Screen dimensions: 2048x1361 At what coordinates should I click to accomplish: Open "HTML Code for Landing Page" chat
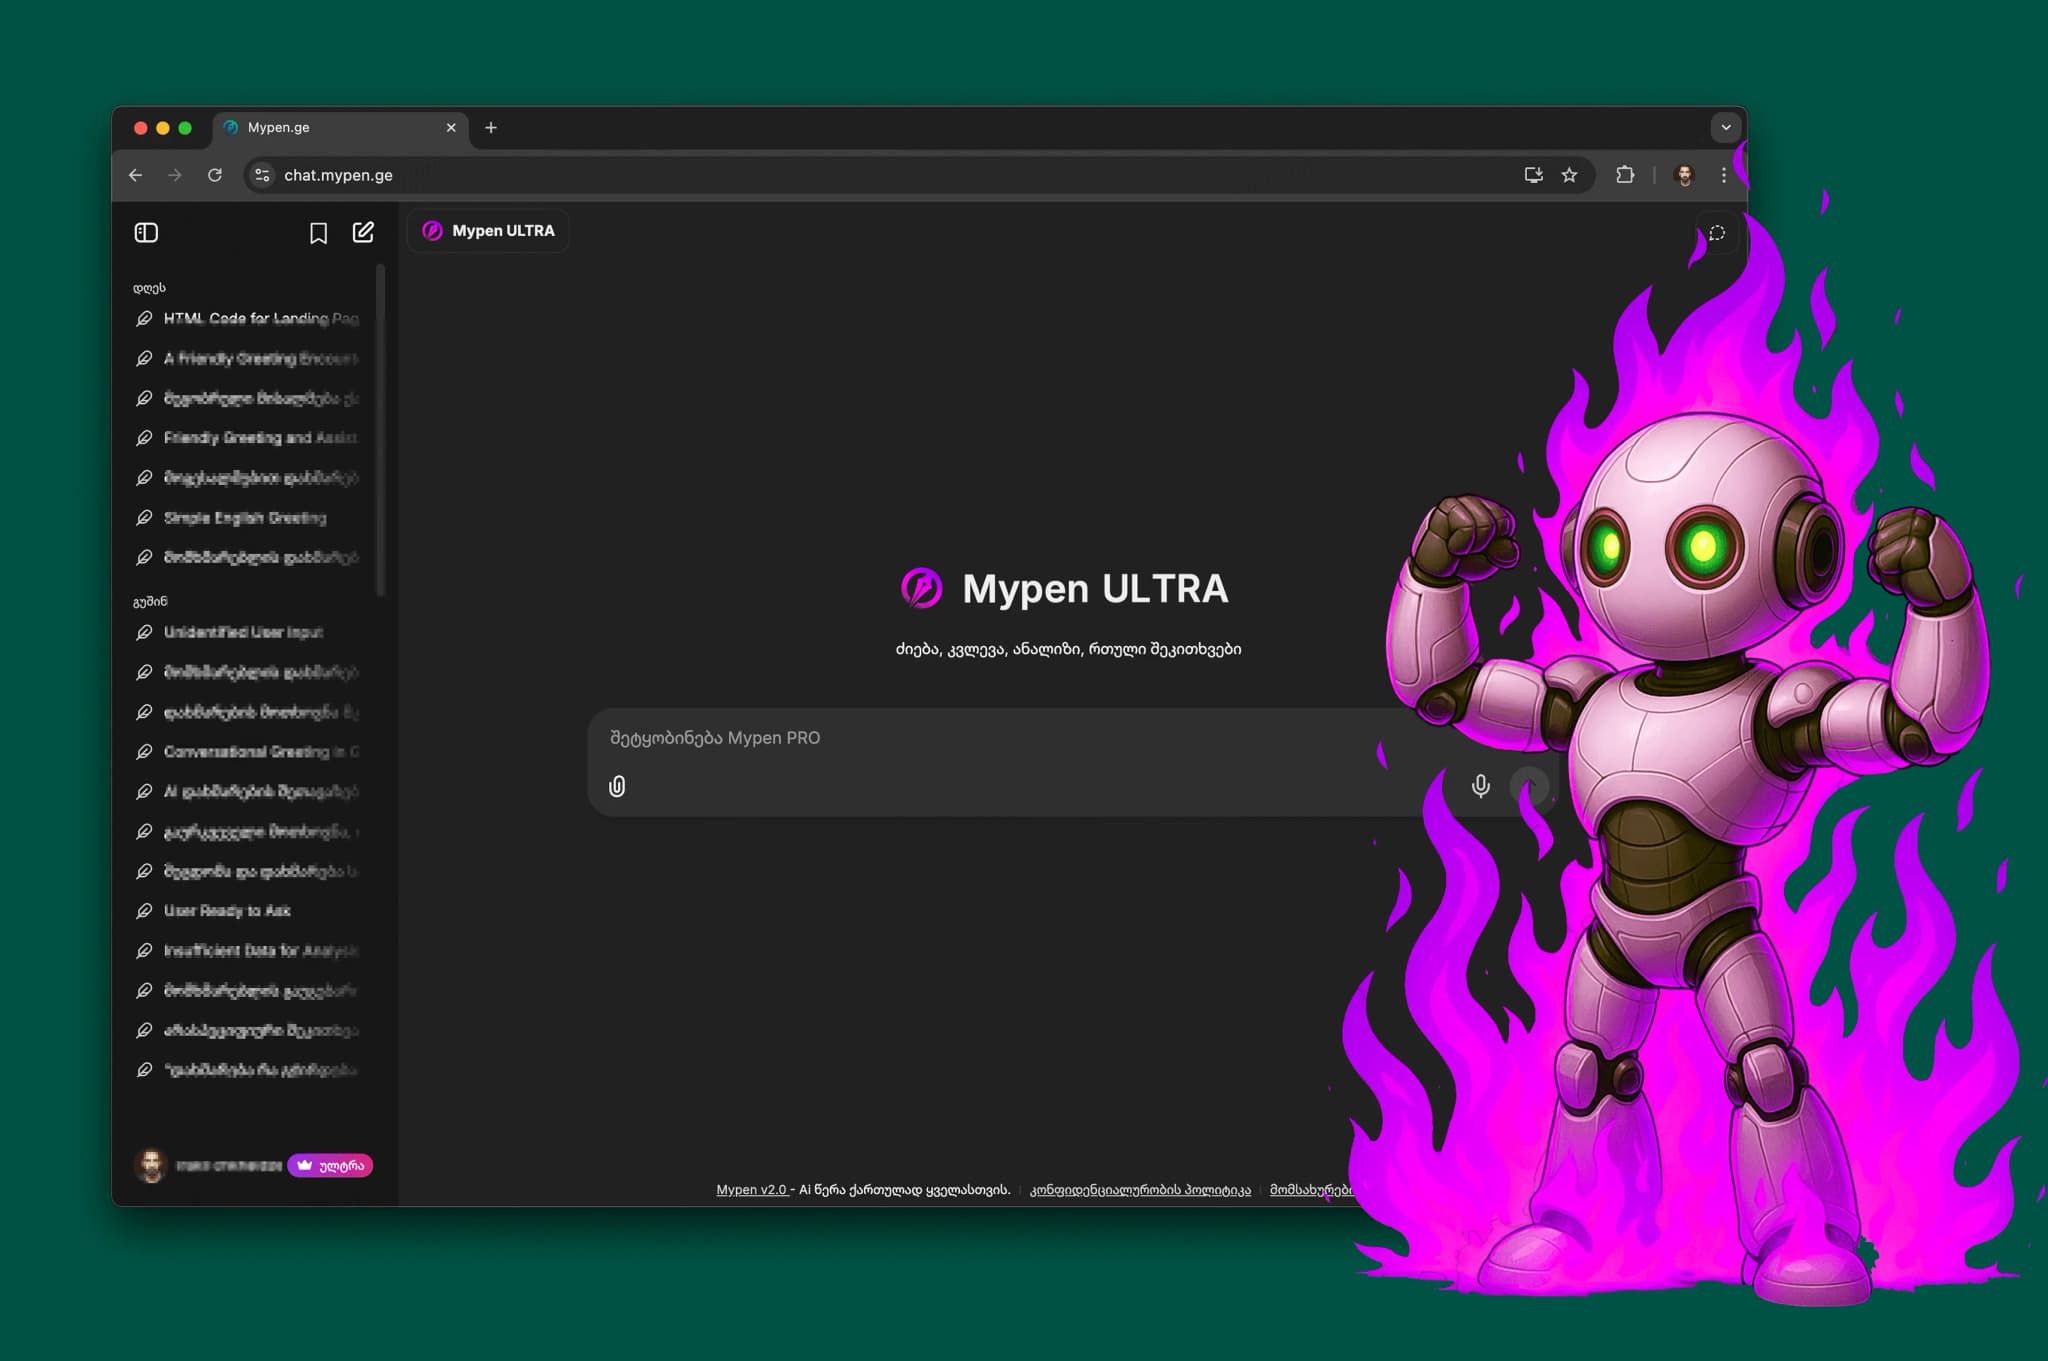click(258, 318)
